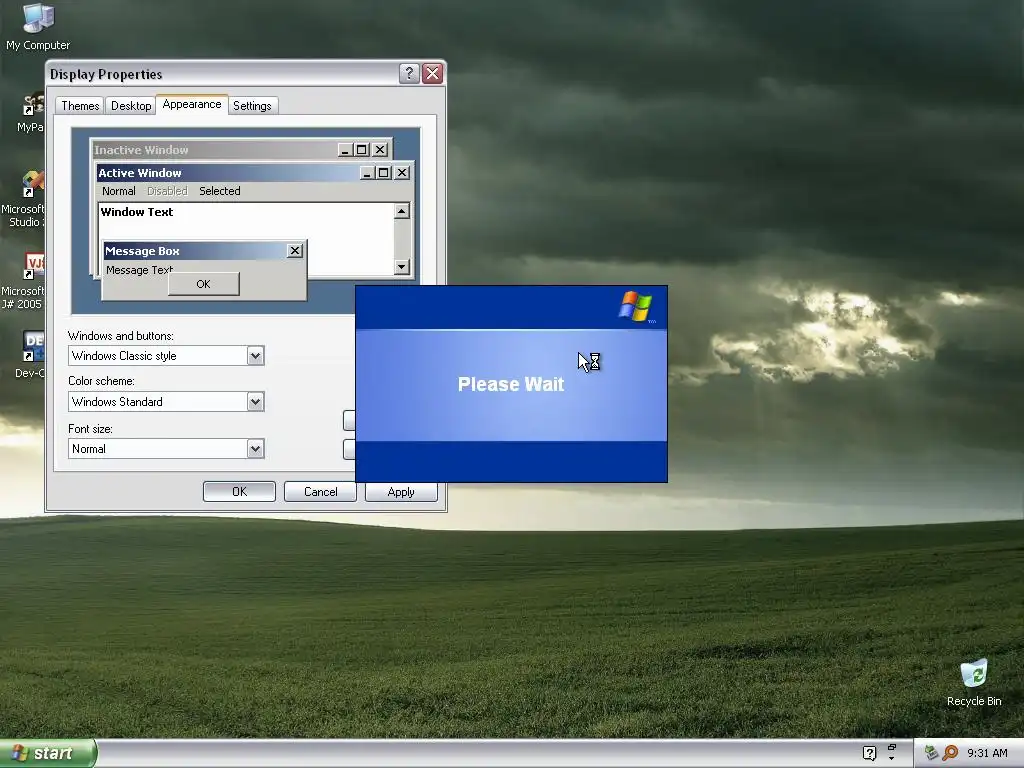1024x768 pixels.
Task: Click the 9:31 AM clock
Action: click(987, 754)
